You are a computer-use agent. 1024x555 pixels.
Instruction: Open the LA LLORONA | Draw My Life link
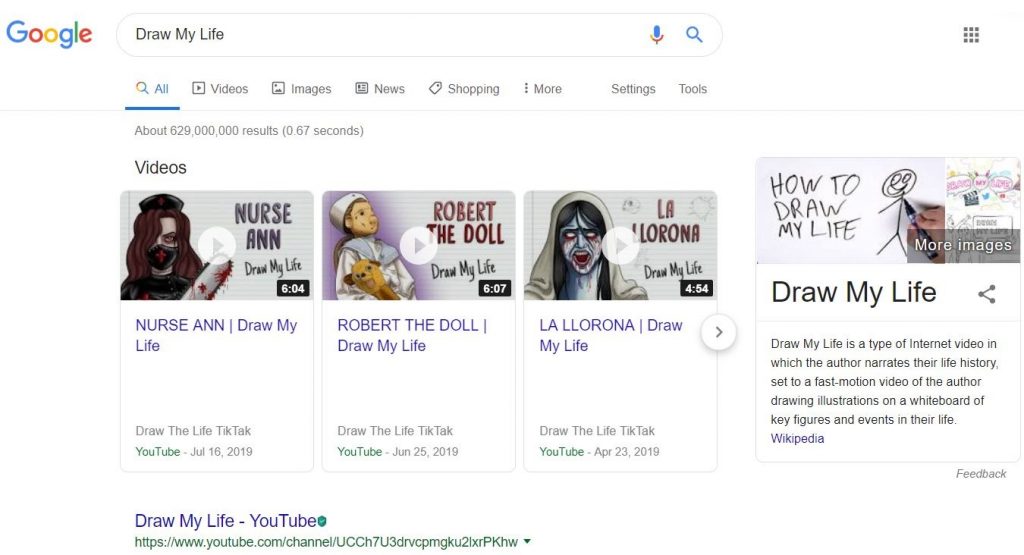pos(611,335)
